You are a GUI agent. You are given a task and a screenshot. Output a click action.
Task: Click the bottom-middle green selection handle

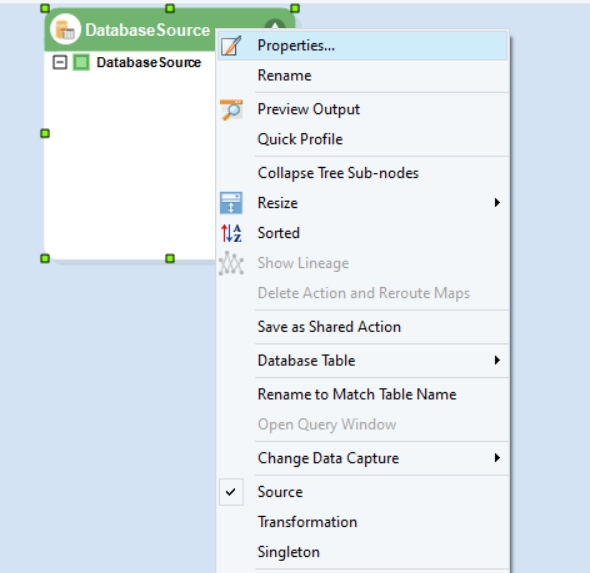pos(170,258)
